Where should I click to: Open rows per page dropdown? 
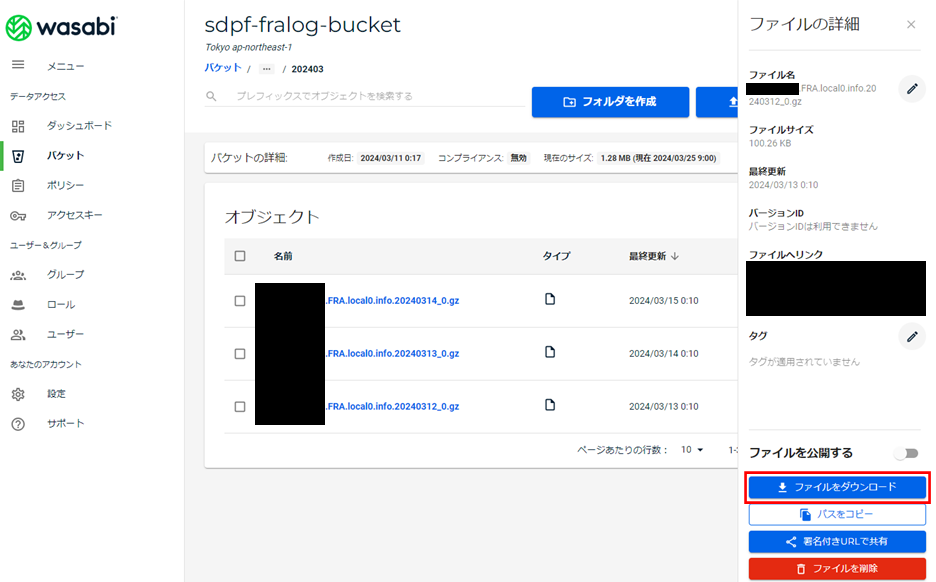coord(692,449)
